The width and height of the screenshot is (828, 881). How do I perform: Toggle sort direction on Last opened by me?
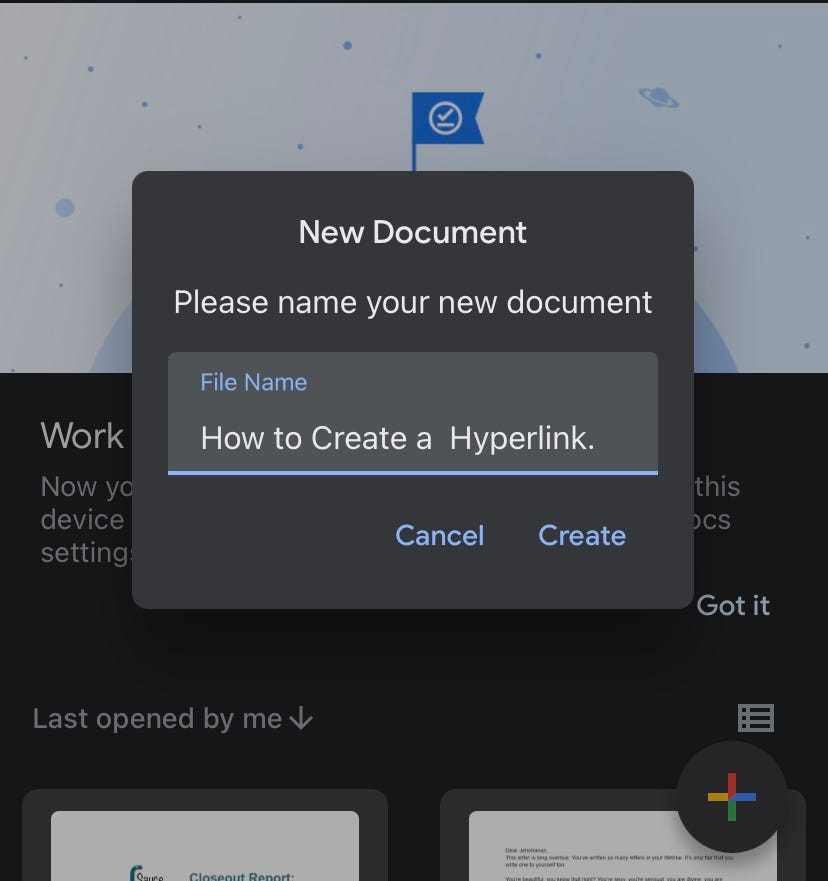click(x=299, y=719)
